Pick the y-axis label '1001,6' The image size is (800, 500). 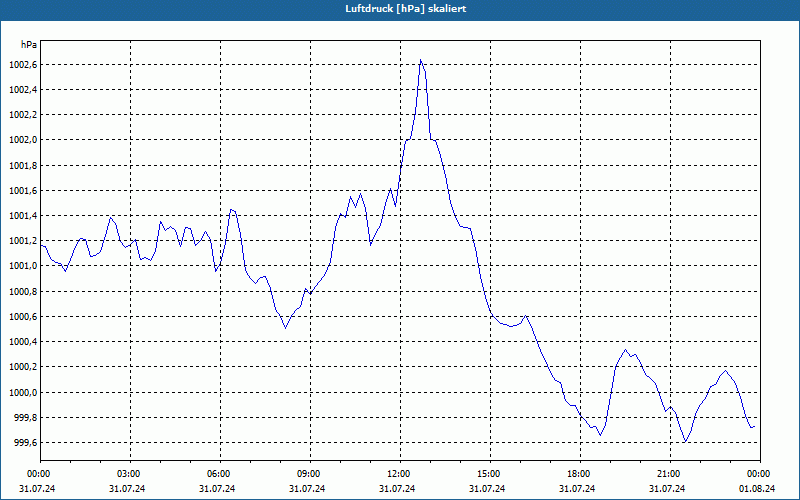(23, 191)
